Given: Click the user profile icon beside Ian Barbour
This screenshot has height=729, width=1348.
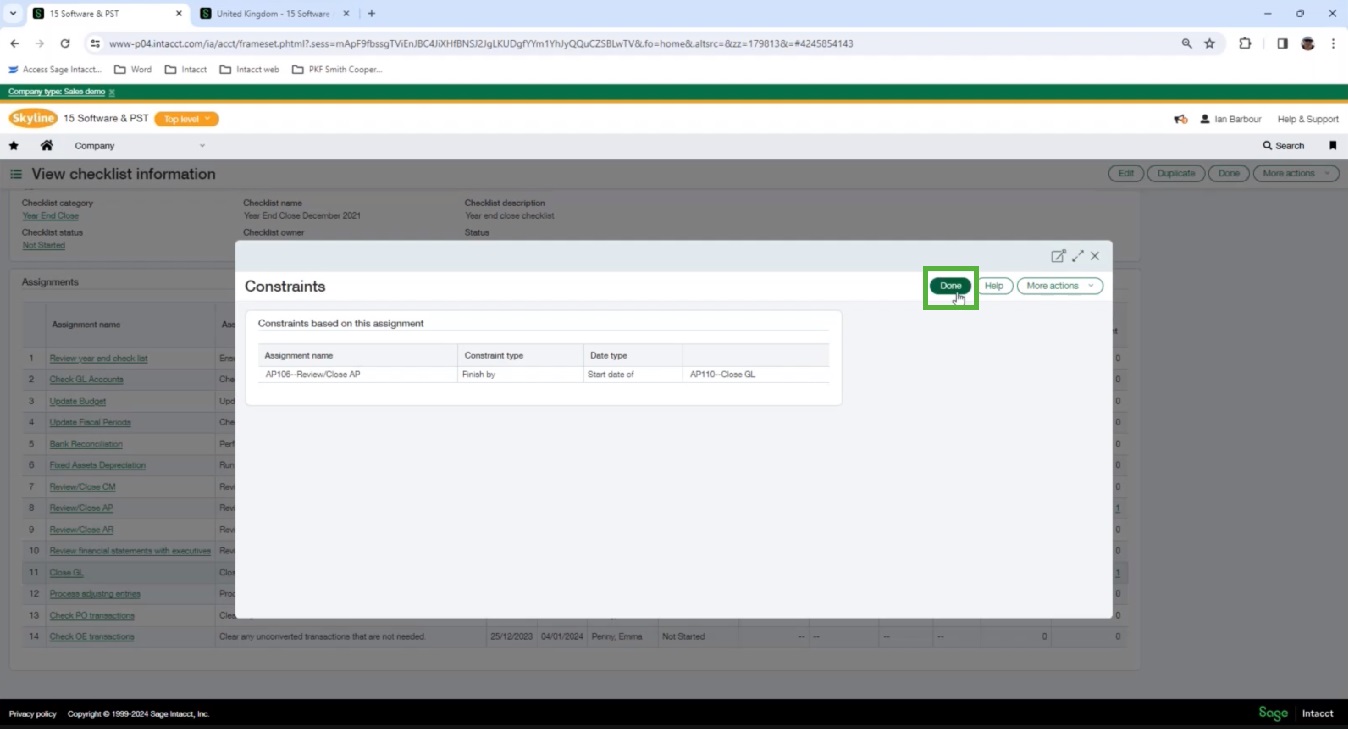Looking at the screenshot, I should coord(1205,118).
